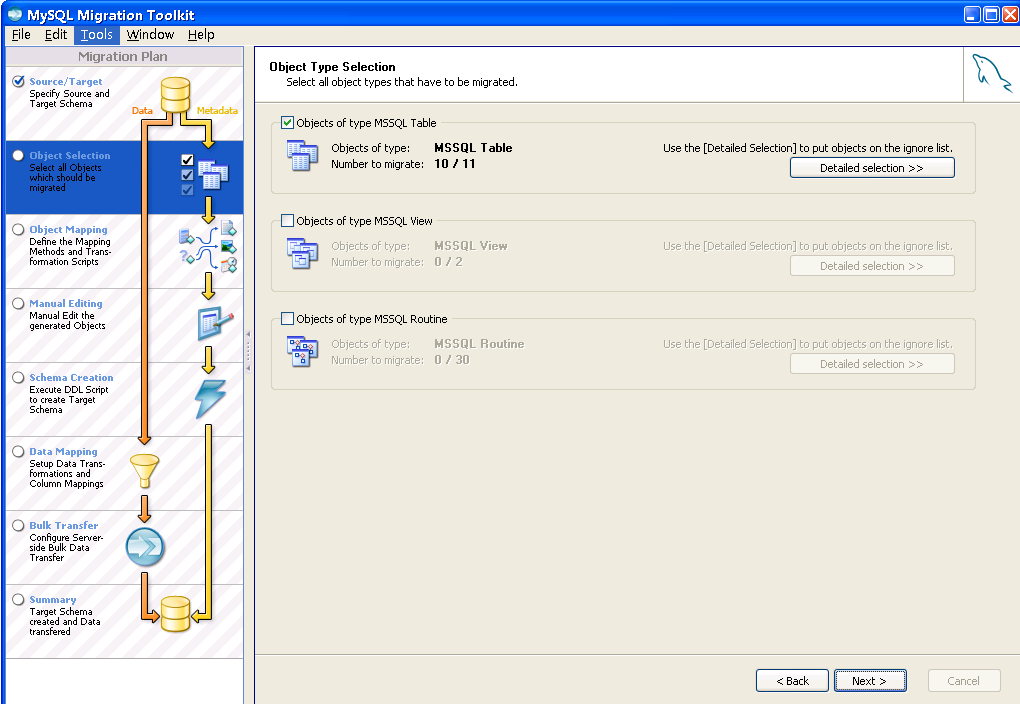This screenshot has height=704, width=1020.
Task: Click the Cancel button
Action: pos(963,681)
